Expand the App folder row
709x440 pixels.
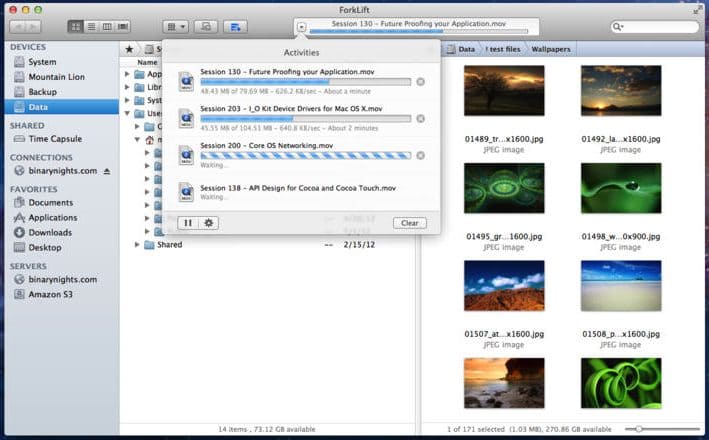[127, 74]
